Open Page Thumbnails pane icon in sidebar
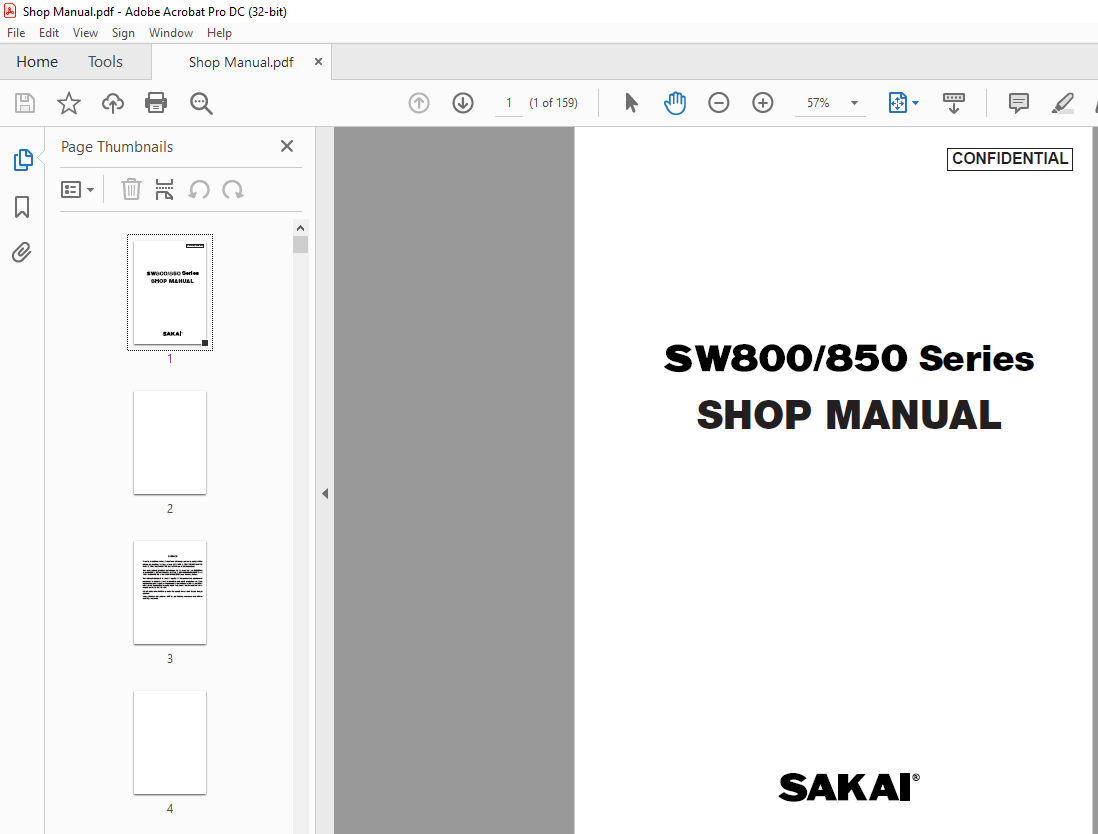This screenshot has height=834, width=1098. point(22,160)
